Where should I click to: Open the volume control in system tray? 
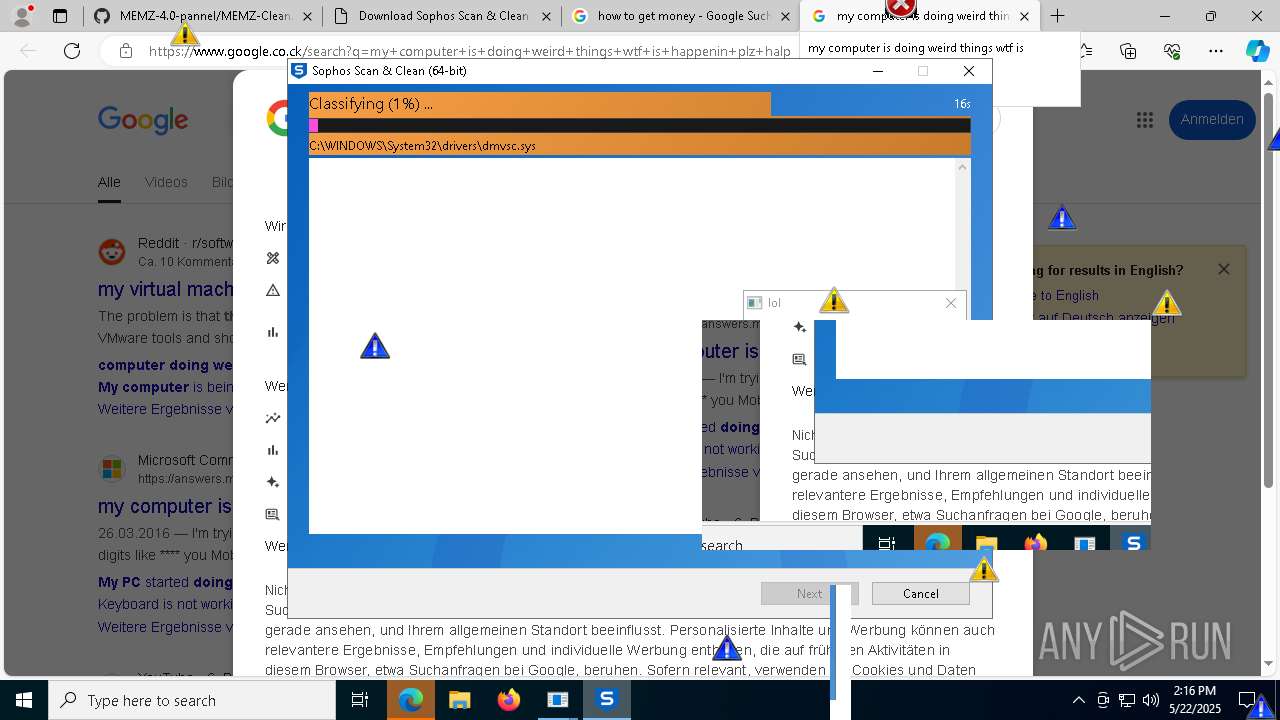click(1151, 700)
